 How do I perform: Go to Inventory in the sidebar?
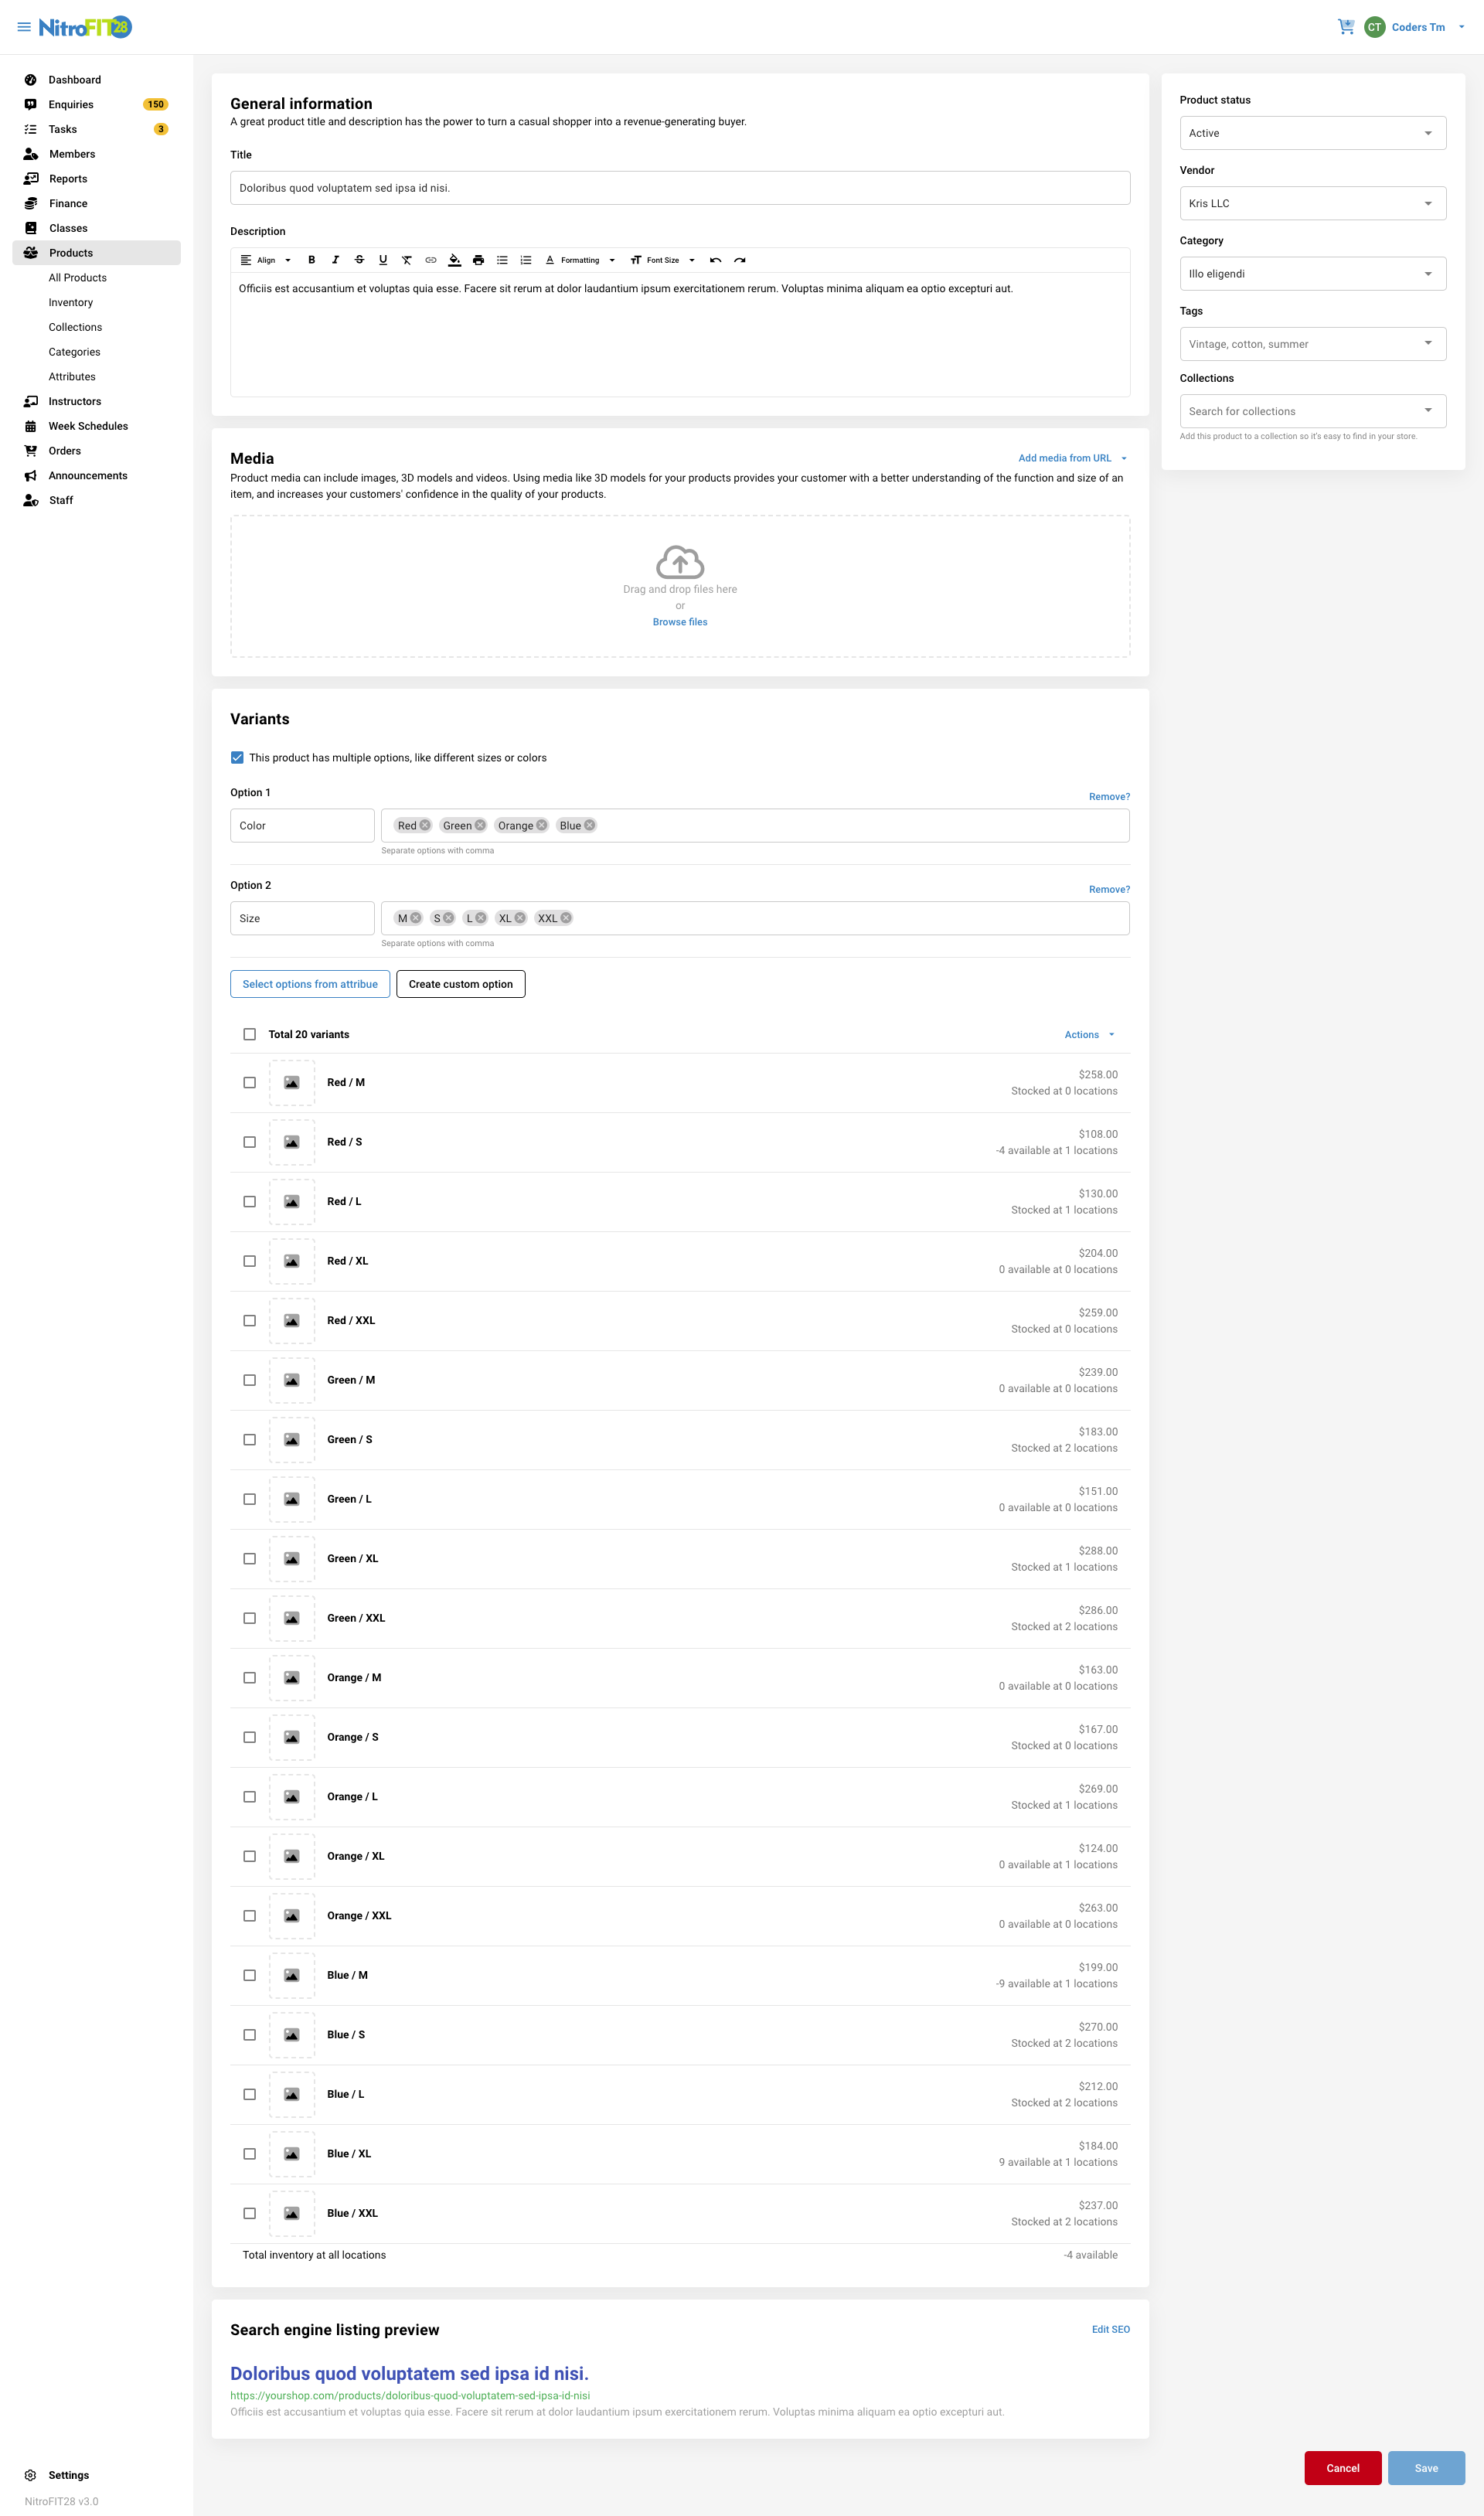pos(71,302)
